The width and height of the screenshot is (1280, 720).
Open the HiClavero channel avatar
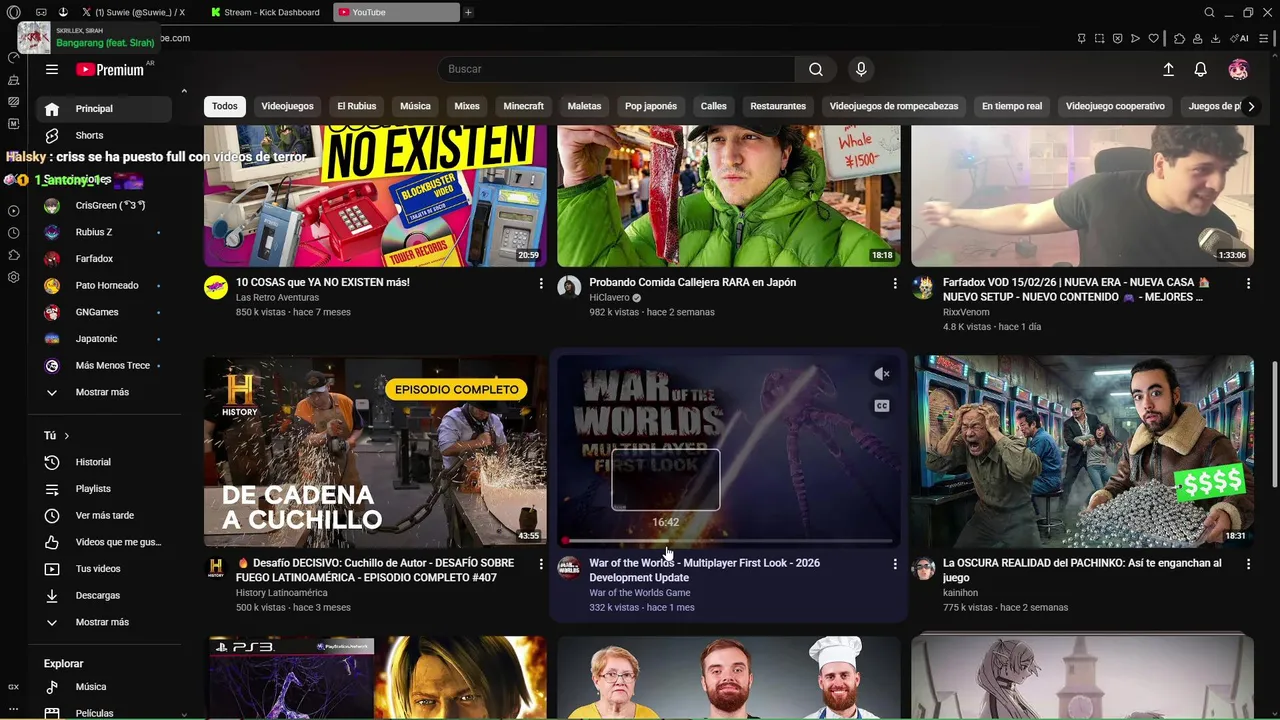click(x=569, y=288)
